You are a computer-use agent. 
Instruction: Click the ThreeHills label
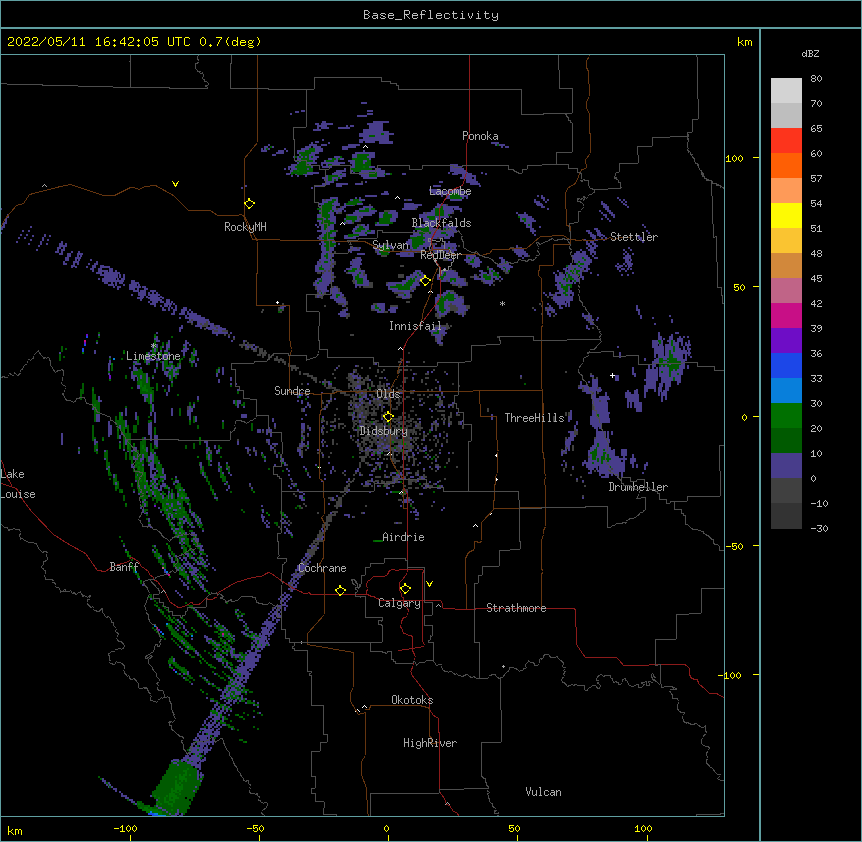pos(534,418)
